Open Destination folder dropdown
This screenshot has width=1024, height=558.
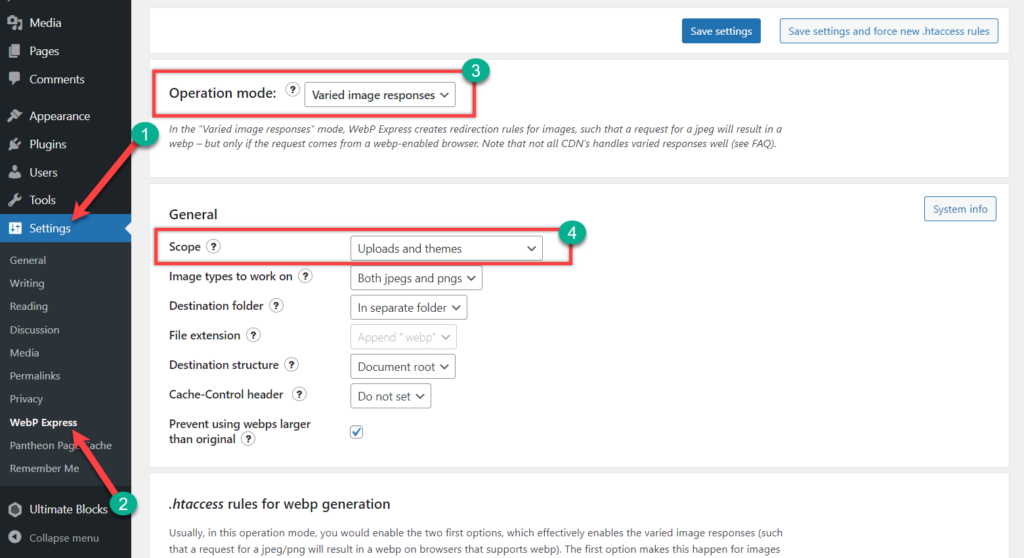point(408,307)
